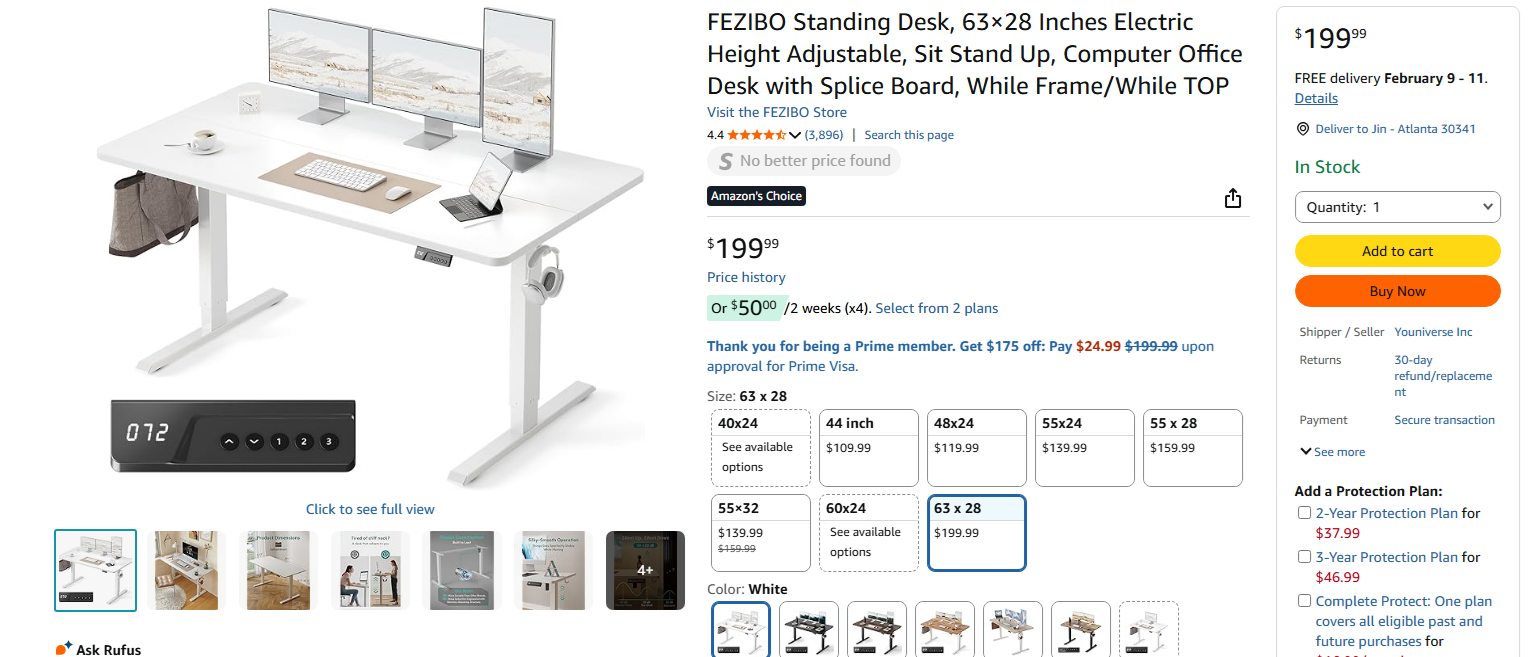Image resolution: width=1529 pixels, height=657 pixels.
Task: Click the Ask Rufus sparkle icon
Action: coord(63,649)
